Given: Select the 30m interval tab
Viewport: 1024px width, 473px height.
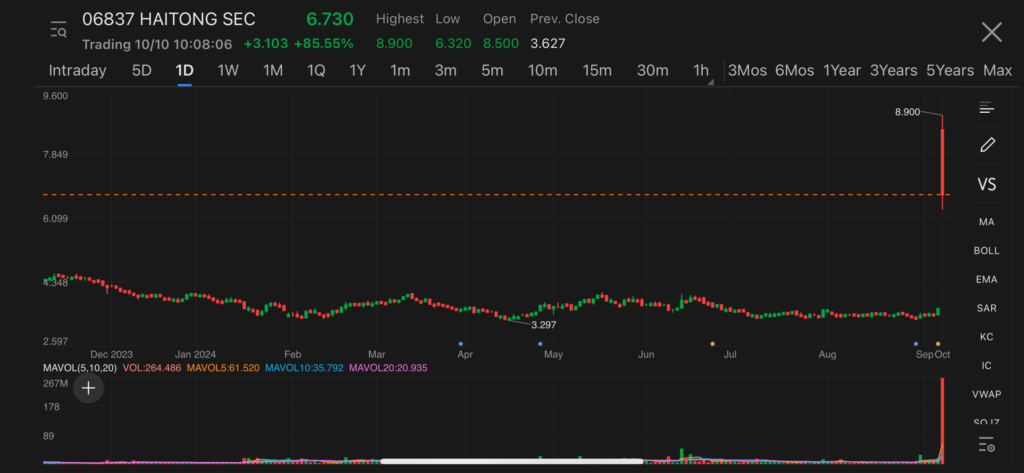Looking at the screenshot, I should pyautogui.click(x=652, y=71).
